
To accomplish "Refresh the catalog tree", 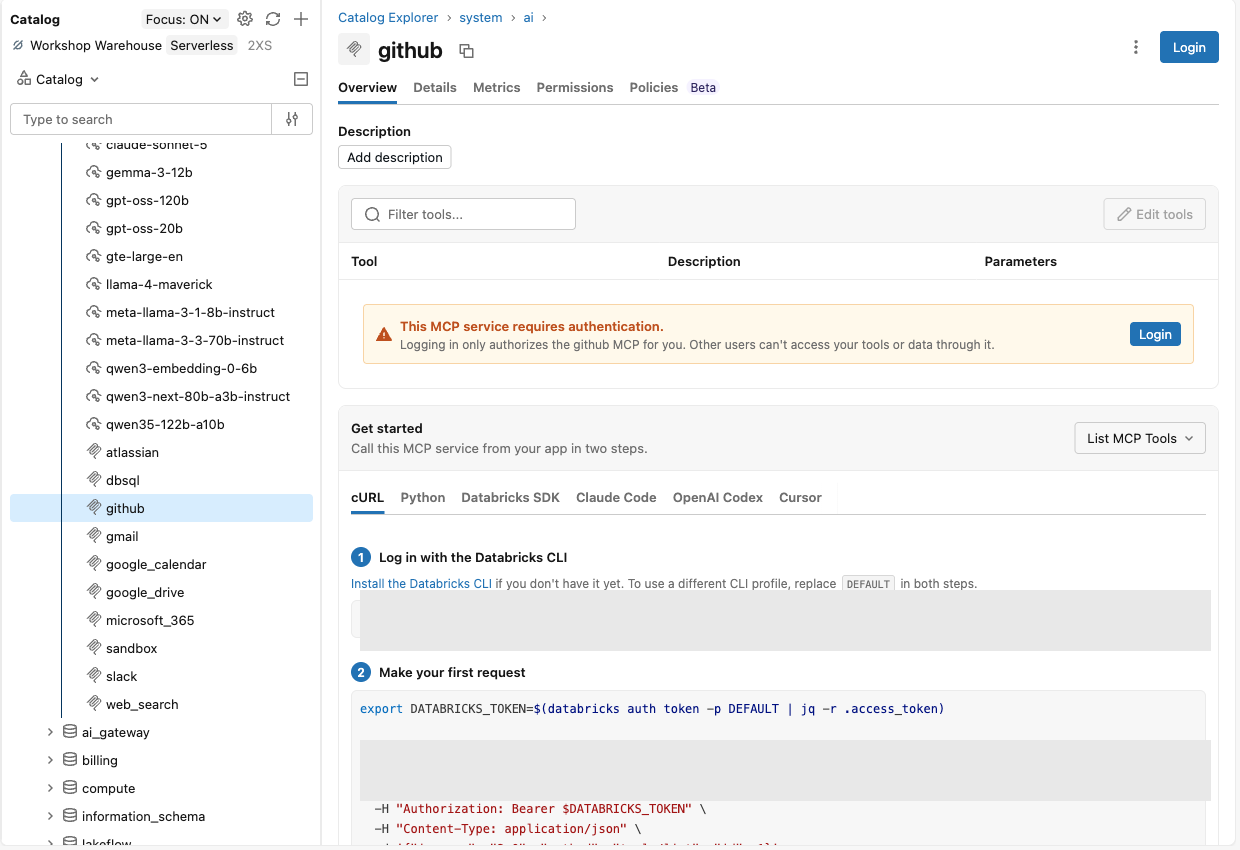I will click(x=273, y=19).
